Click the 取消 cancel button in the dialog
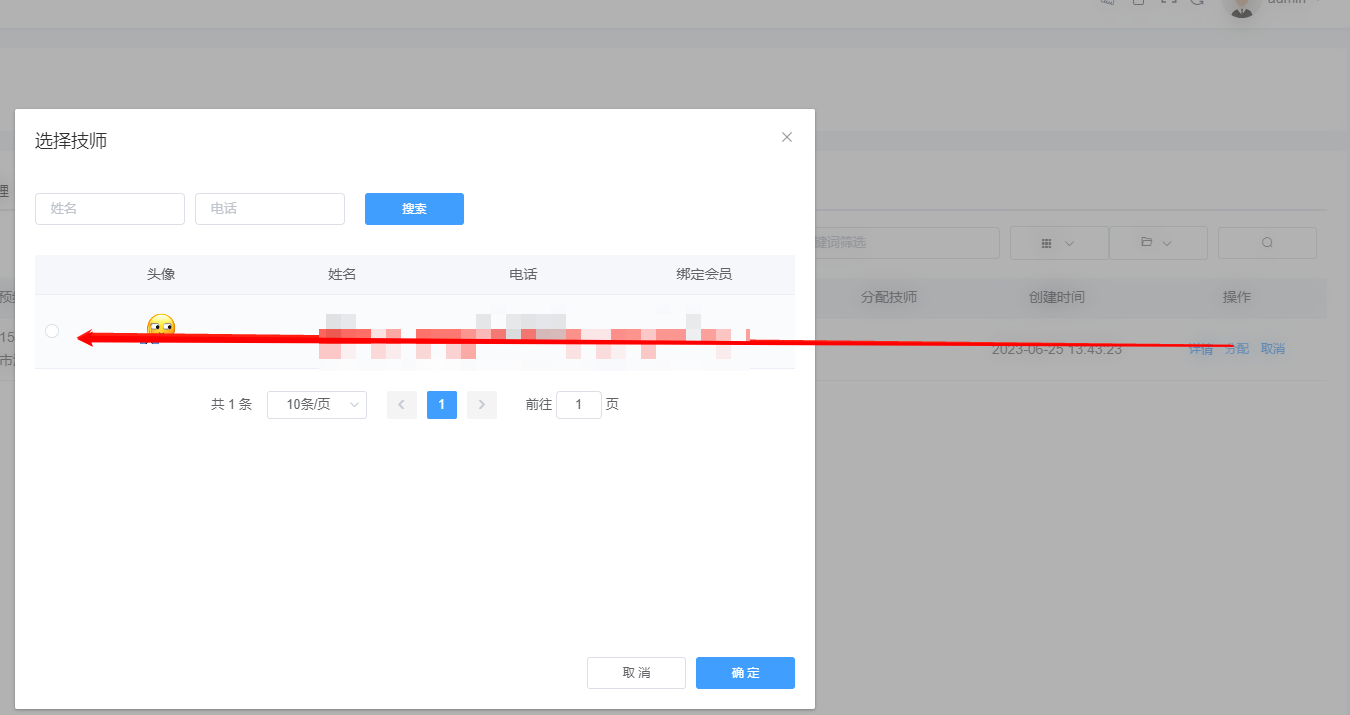The width and height of the screenshot is (1350, 715). [636, 673]
